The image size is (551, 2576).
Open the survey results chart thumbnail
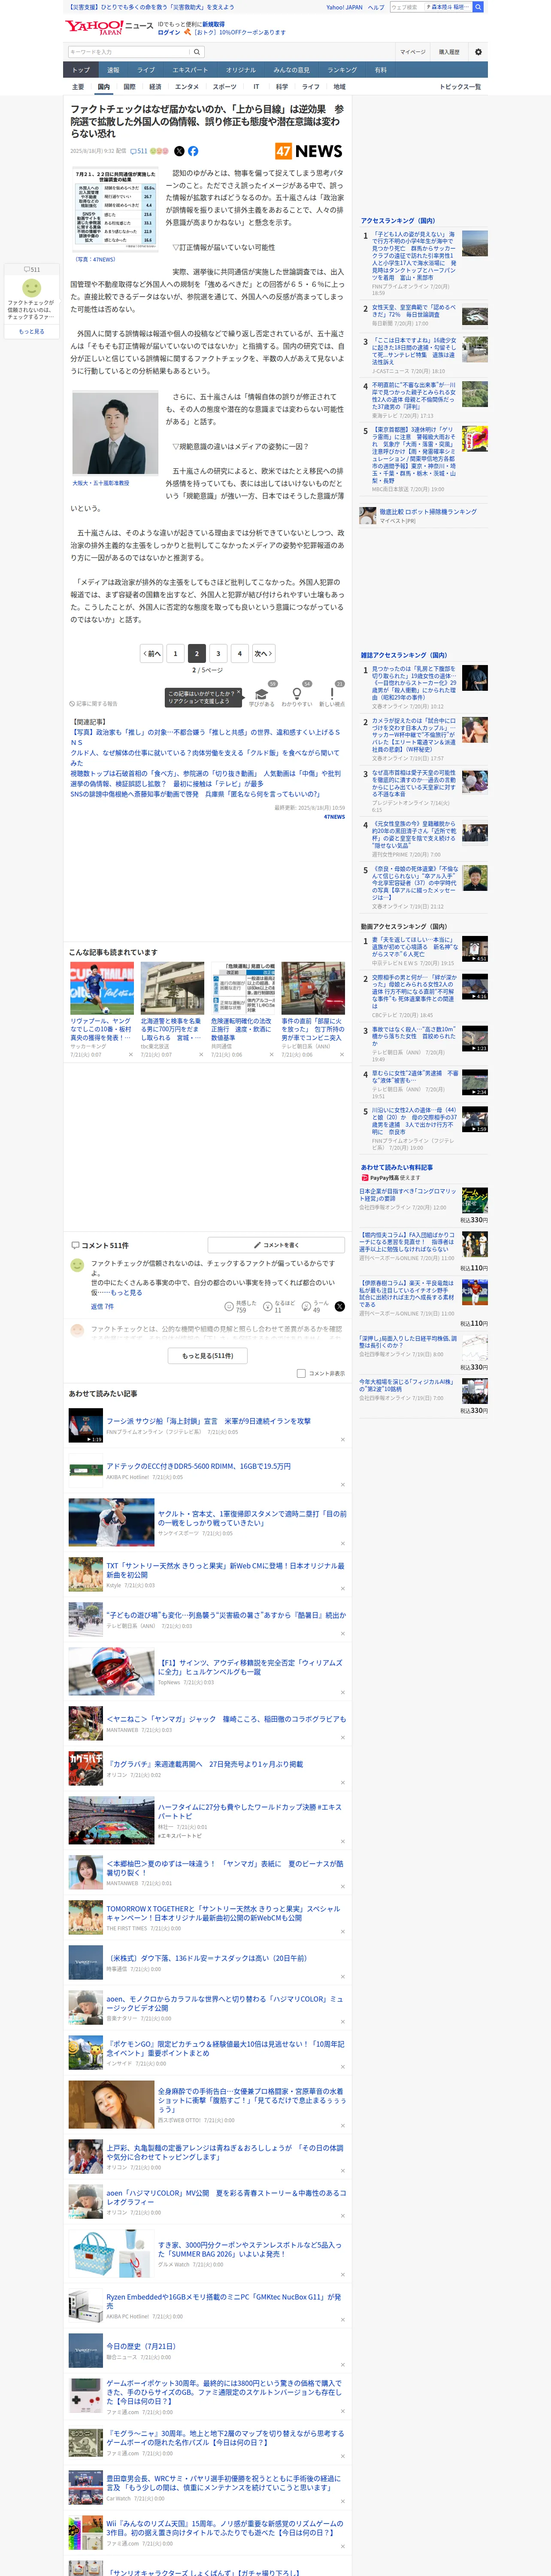pyautogui.click(x=116, y=210)
